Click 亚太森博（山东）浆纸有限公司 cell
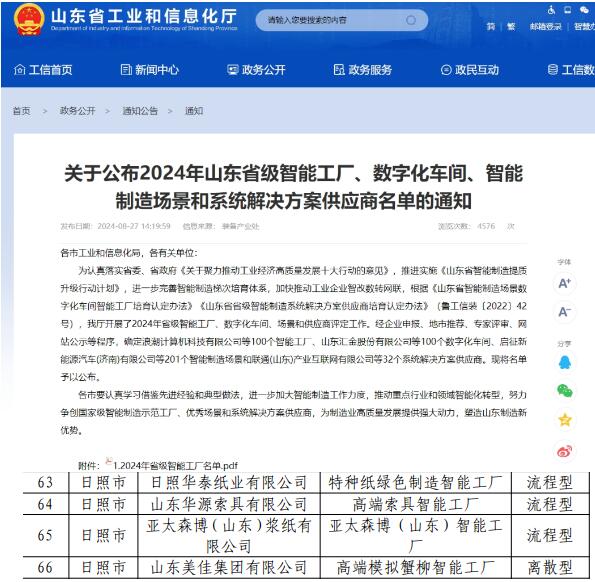Image resolution: width=595 pixels, height=582 pixels. [x=229, y=535]
